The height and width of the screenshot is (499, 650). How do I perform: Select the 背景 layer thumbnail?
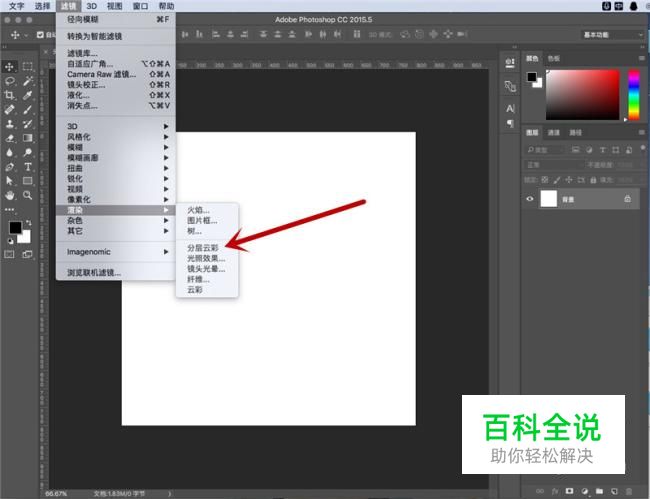pyautogui.click(x=548, y=199)
